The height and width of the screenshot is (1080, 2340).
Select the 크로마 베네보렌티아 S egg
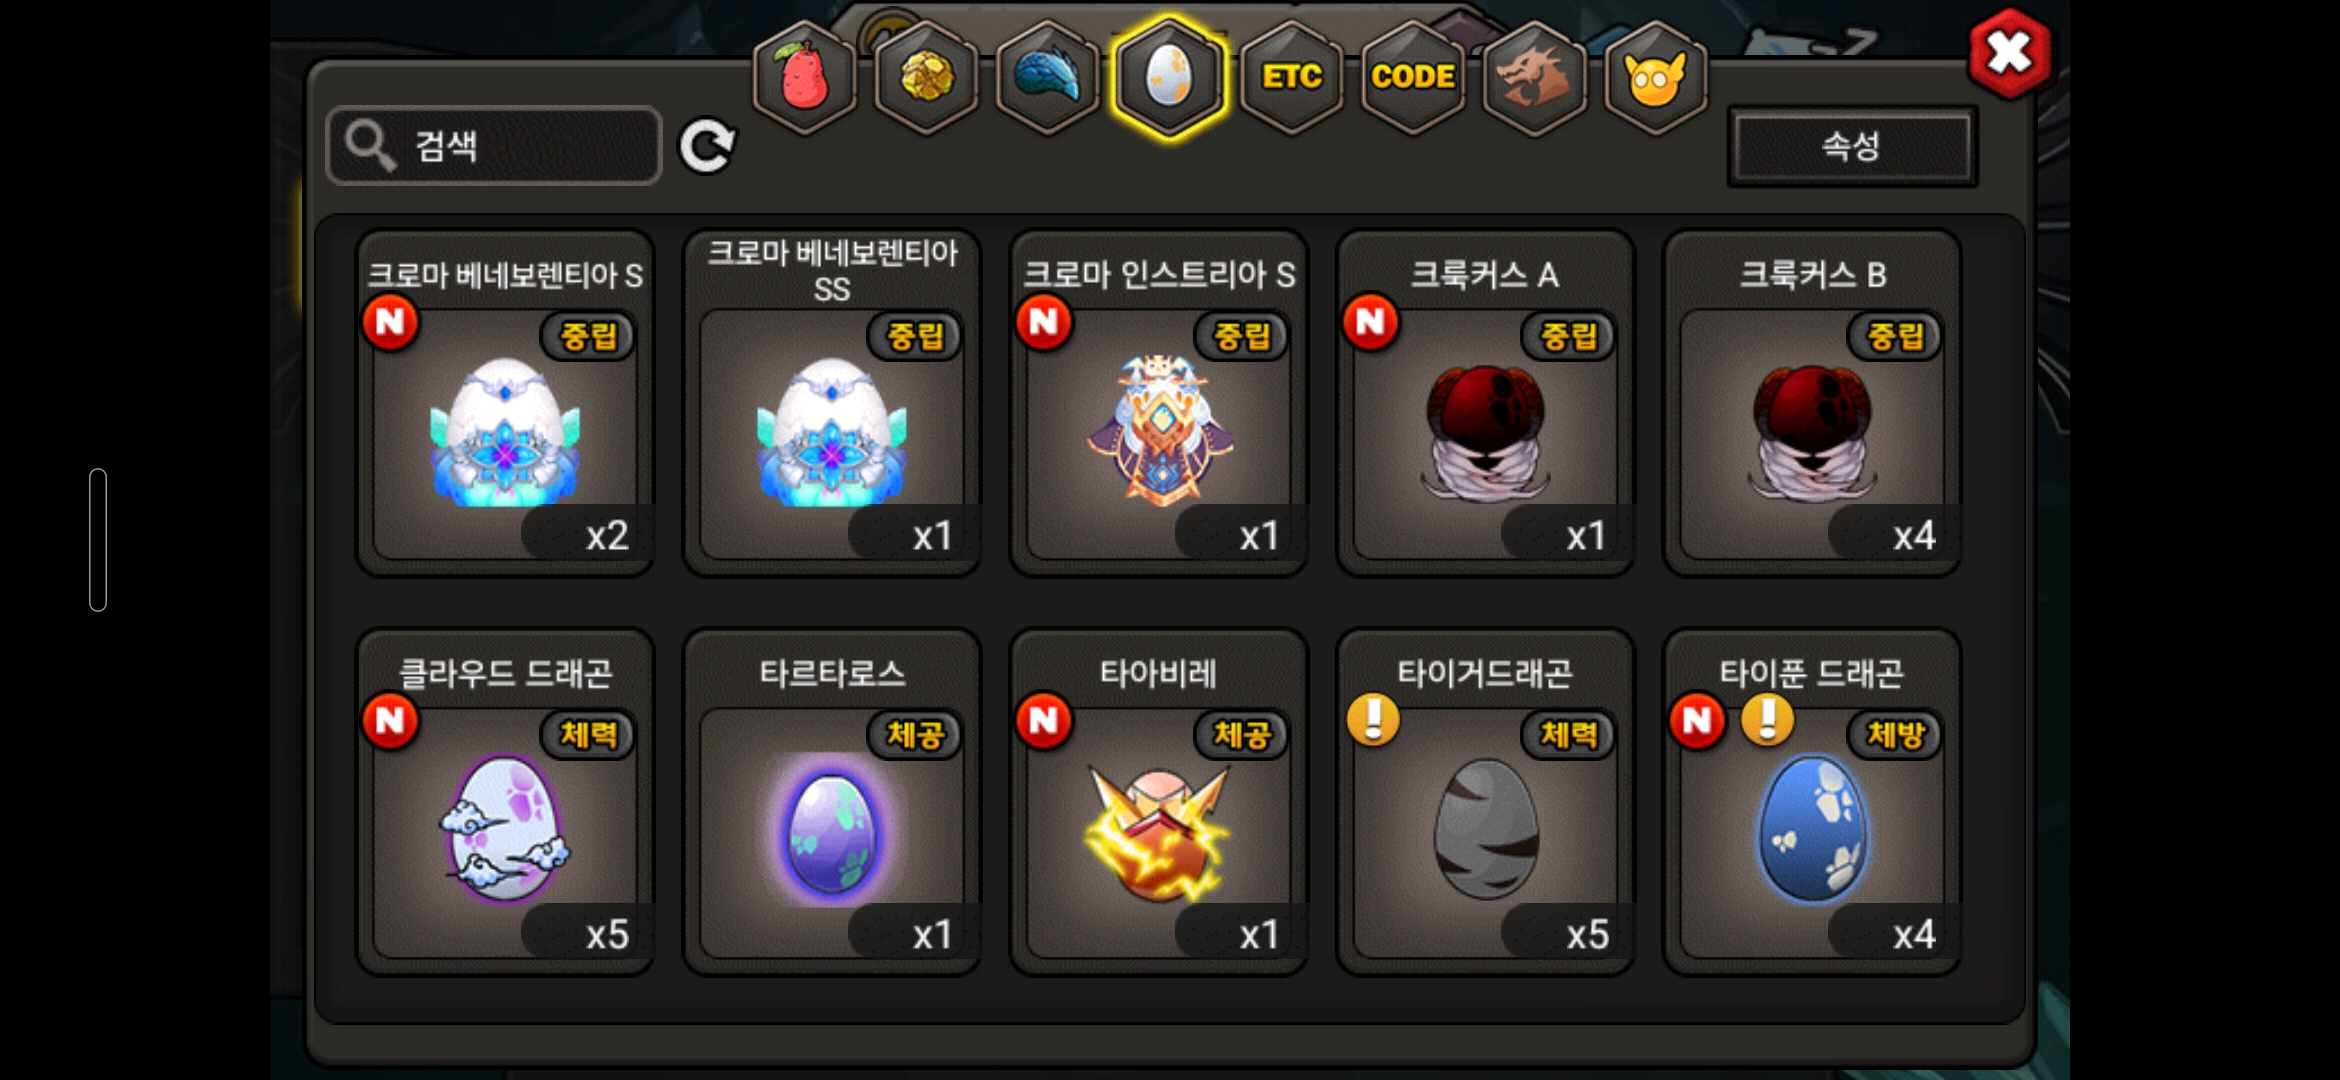[505, 403]
